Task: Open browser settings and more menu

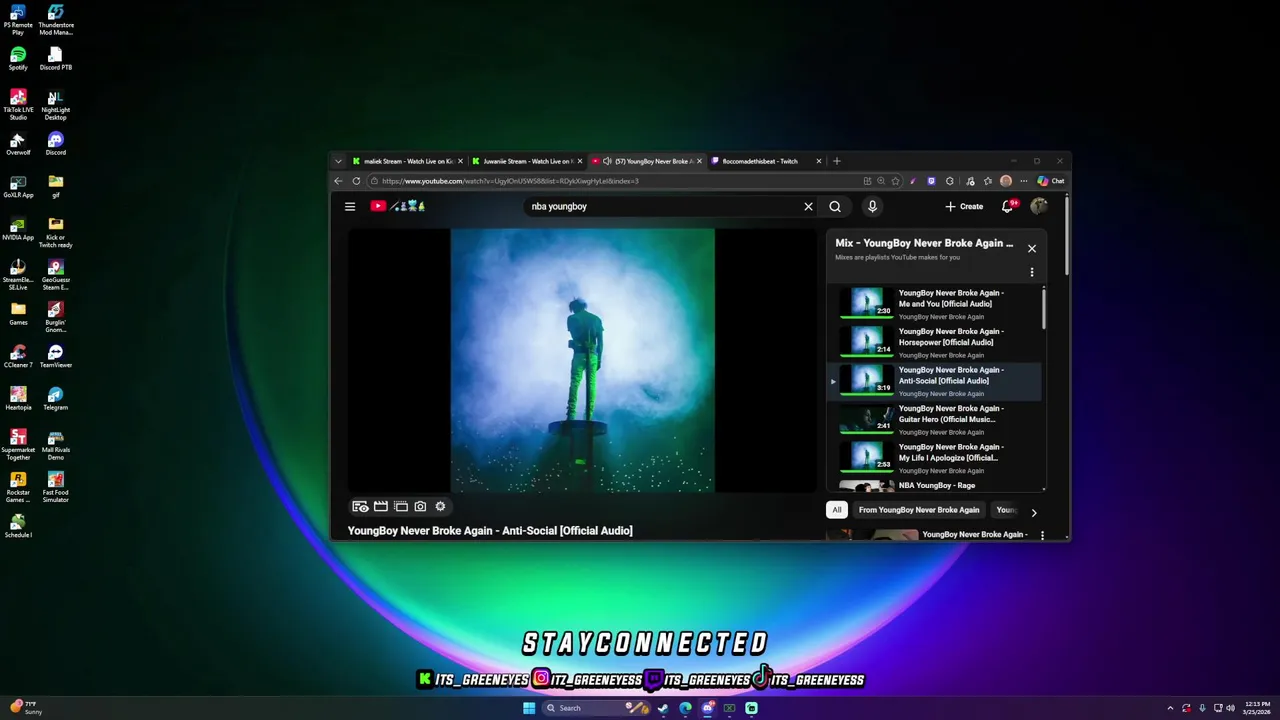Action: pyautogui.click(x=1023, y=181)
